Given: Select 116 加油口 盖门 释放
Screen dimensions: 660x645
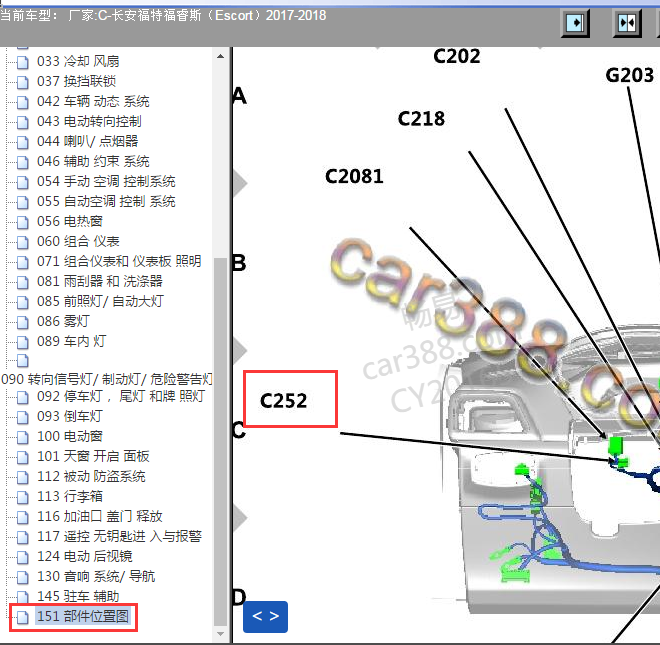Looking at the screenshot, I should pos(100,517).
